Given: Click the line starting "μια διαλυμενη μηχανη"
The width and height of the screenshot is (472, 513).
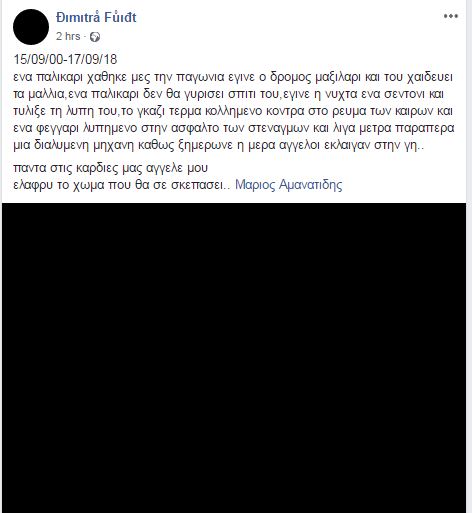Looking at the screenshot, I should coord(219,145).
